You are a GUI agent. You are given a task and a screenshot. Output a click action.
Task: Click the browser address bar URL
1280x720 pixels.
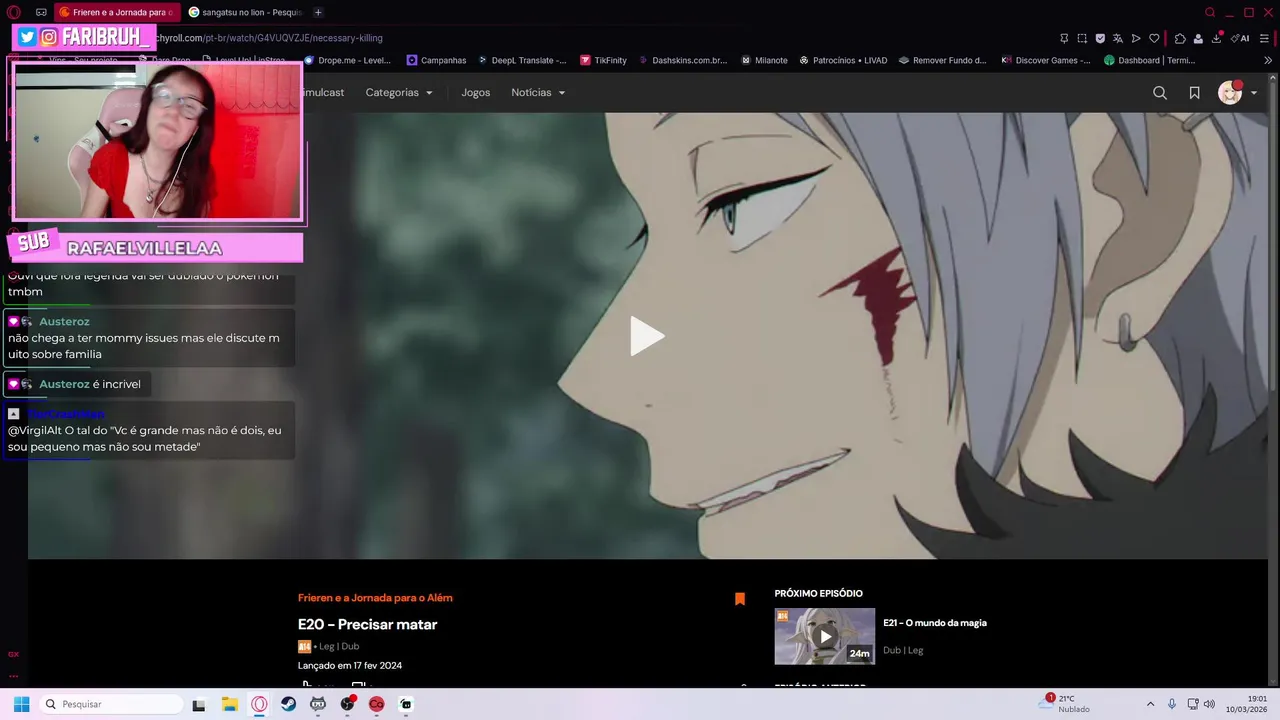(x=268, y=38)
